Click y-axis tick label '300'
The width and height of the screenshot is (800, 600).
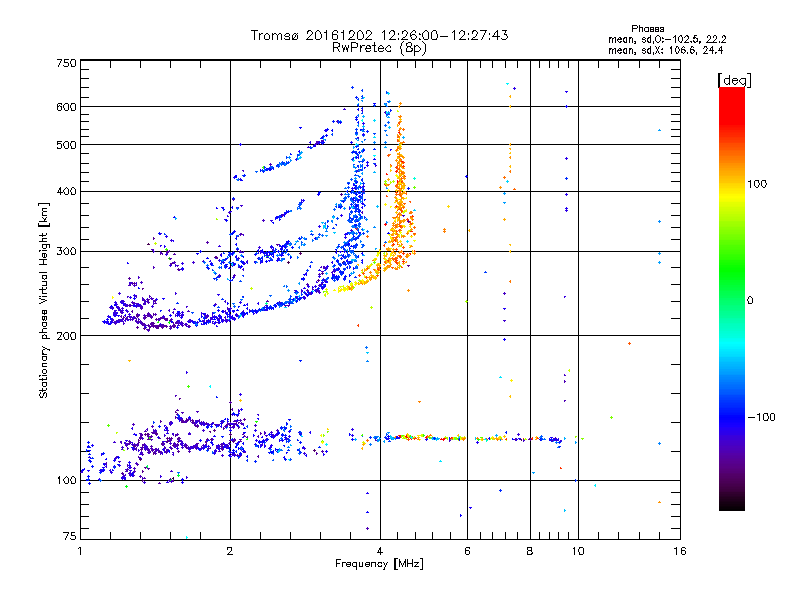coord(66,252)
